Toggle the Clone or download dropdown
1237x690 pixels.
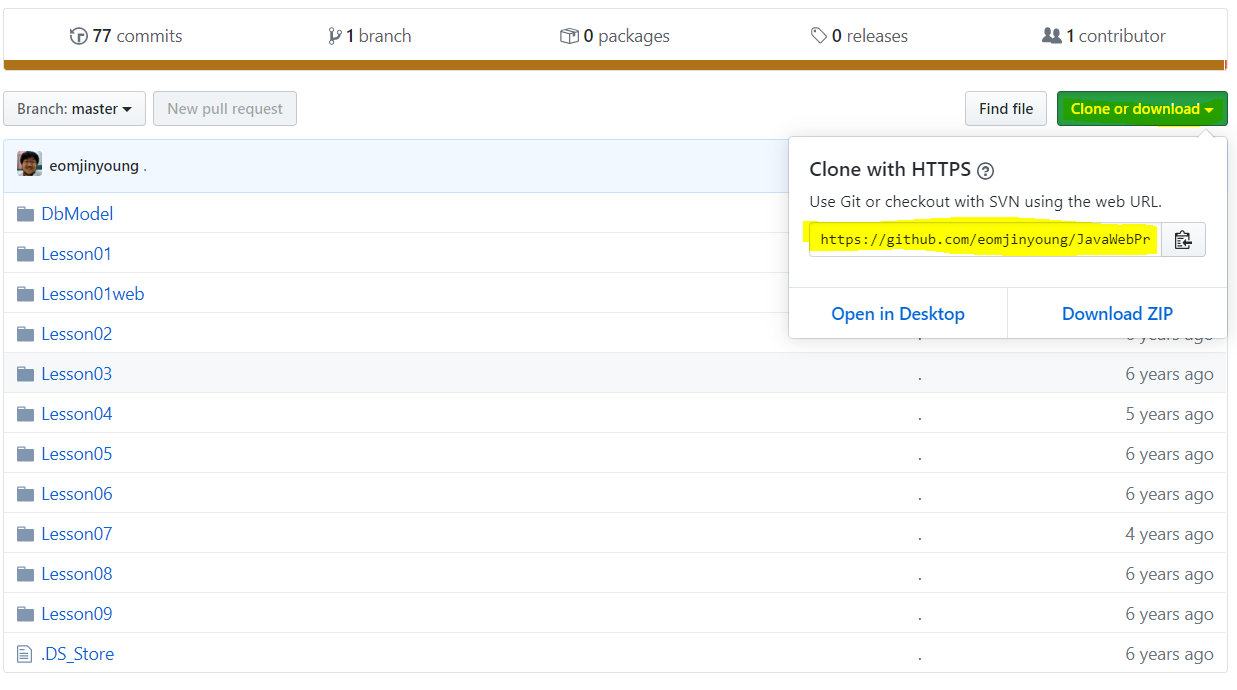pos(1142,108)
